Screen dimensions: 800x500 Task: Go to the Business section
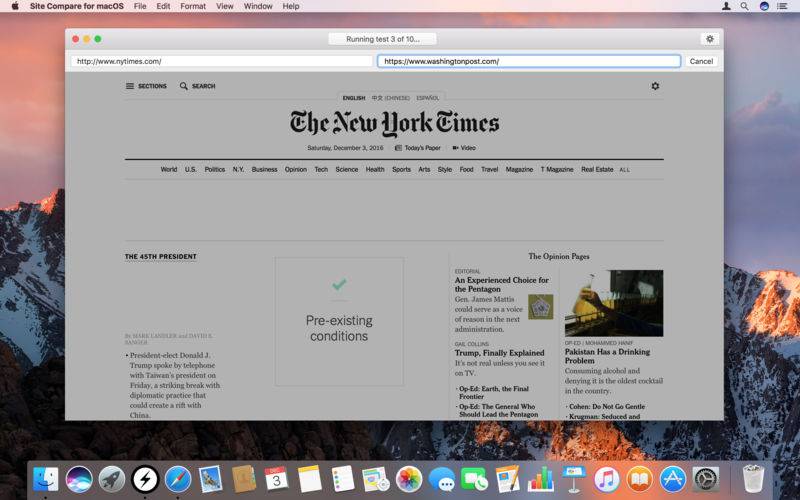click(x=264, y=169)
